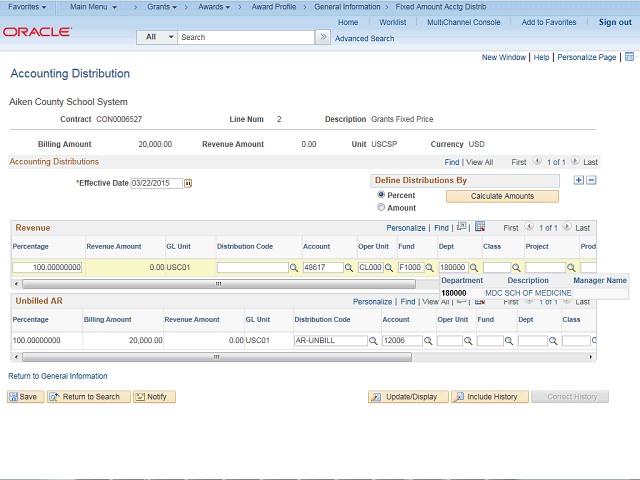Select the Percent radio button
This screenshot has height=480, width=640.
coord(381,195)
